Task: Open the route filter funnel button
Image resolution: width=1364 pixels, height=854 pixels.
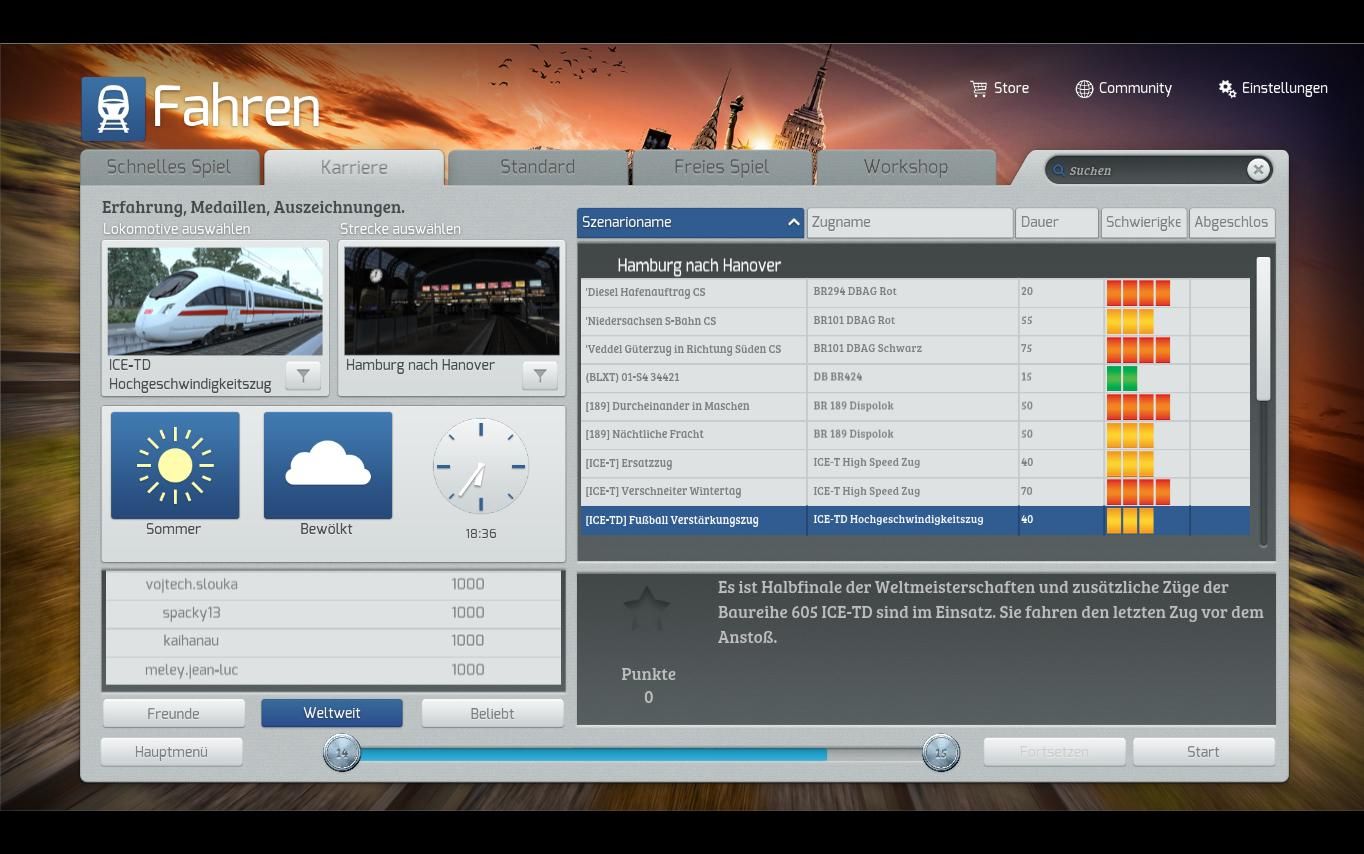Action: 540,376
